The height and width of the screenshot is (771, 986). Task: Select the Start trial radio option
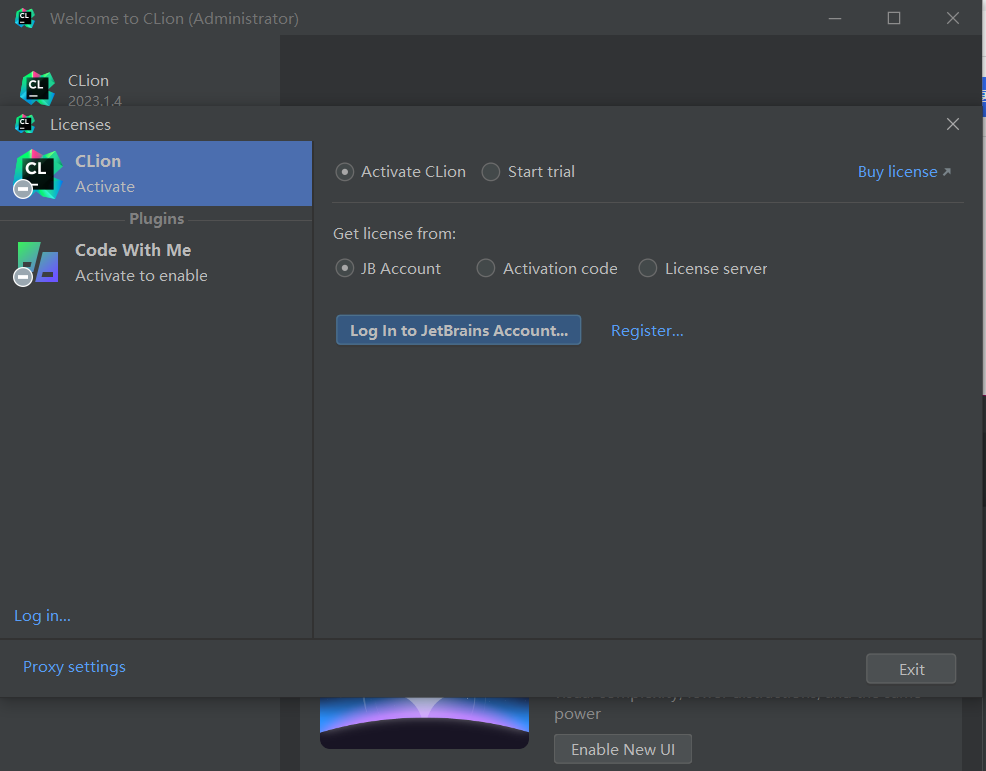491,172
